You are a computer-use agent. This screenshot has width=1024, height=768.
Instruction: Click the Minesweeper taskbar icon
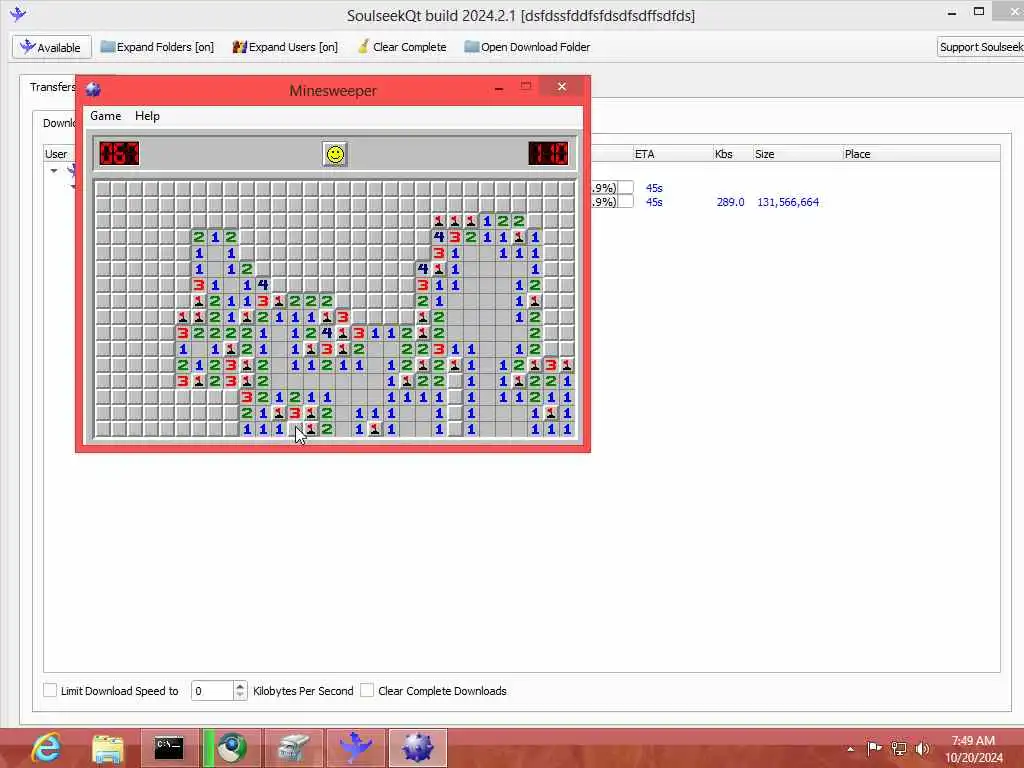(x=418, y=748)
